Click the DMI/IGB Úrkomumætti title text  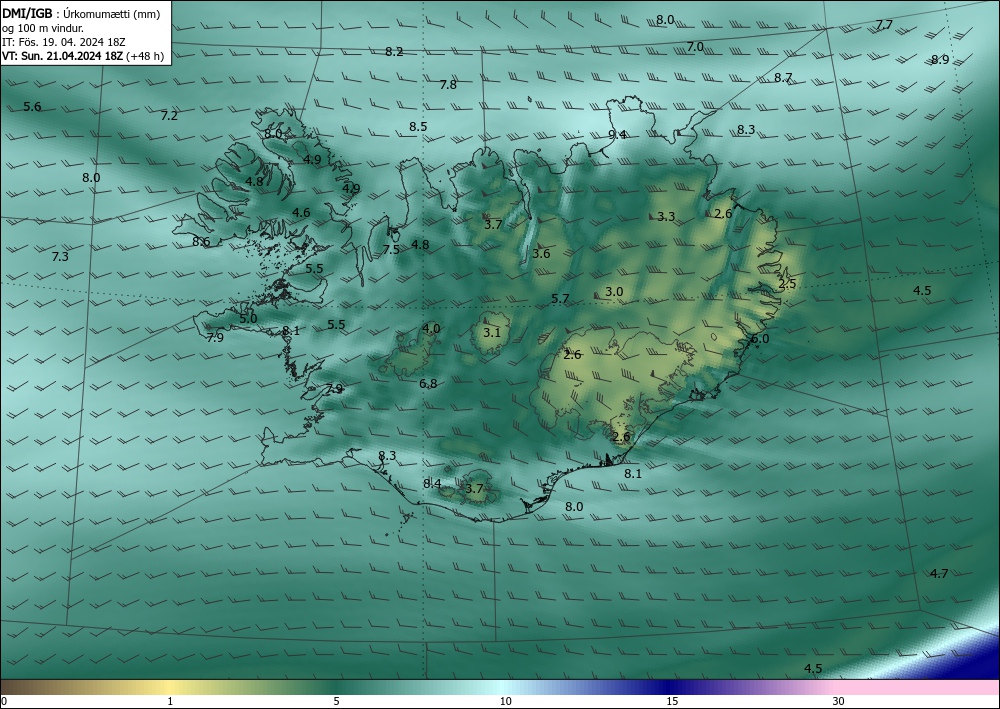pyautogui.click(x=81, y=14)
